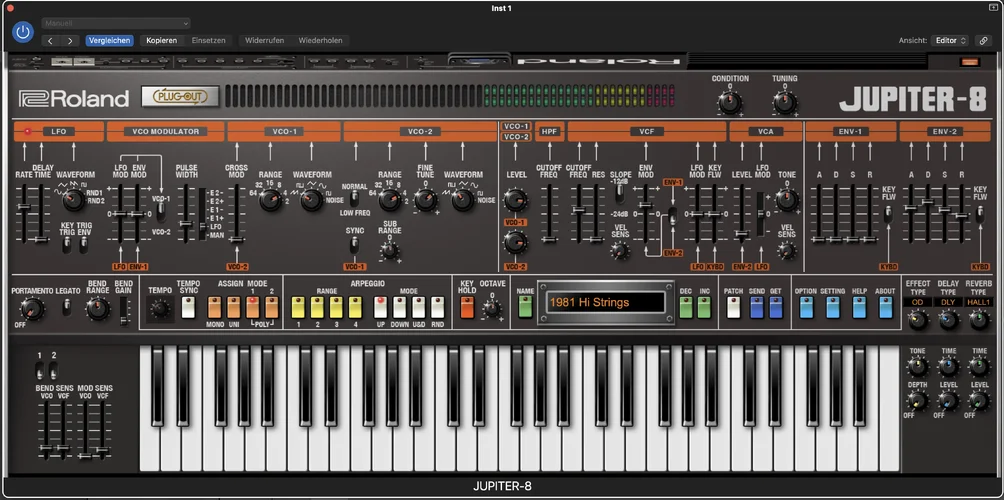Click the VCO-2 SUB RANGE knob
The width and height of the screenshot is (1004, 500).
[x=389, y=250]
